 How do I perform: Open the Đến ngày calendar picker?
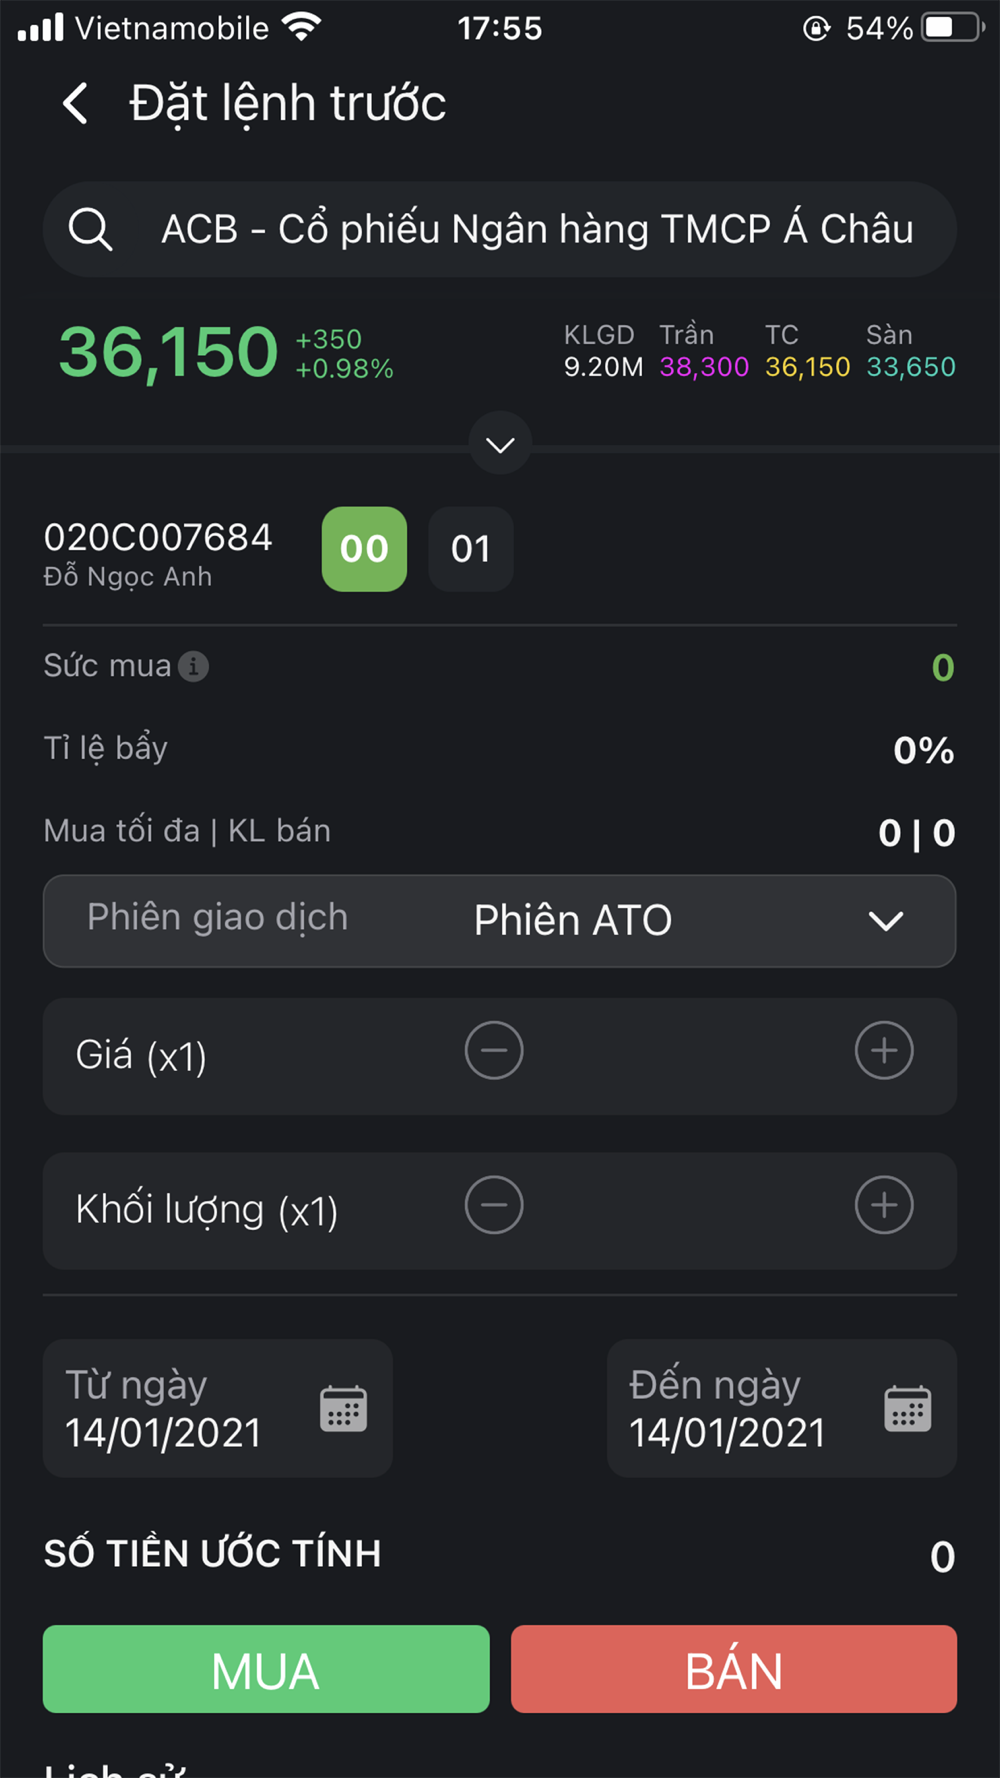pos(907,1409)
